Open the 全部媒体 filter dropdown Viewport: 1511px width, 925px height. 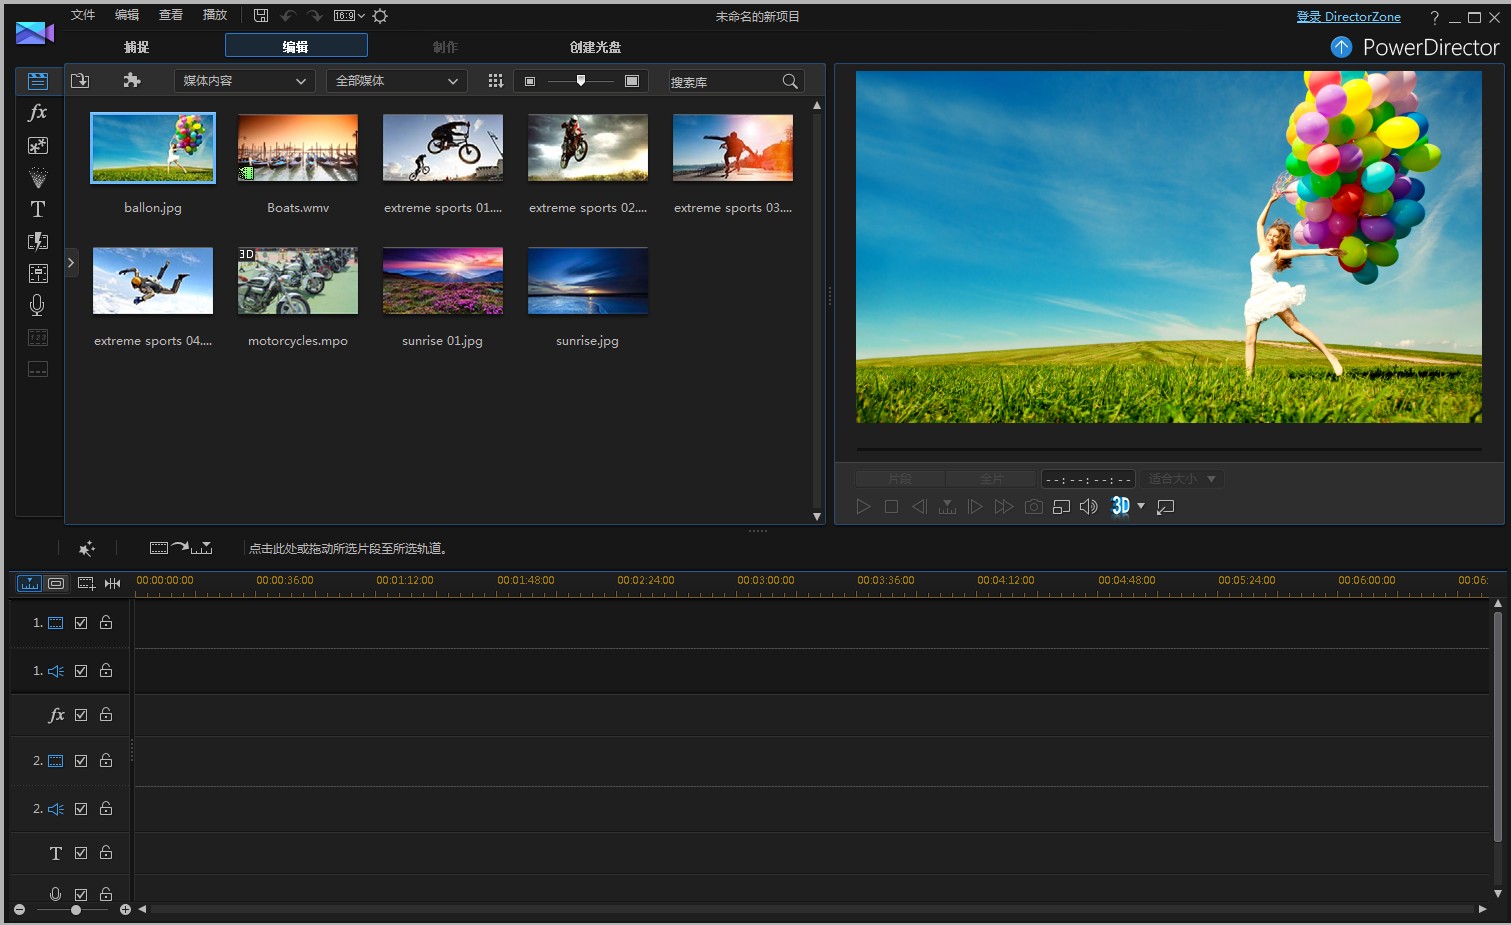pos(397,81)
